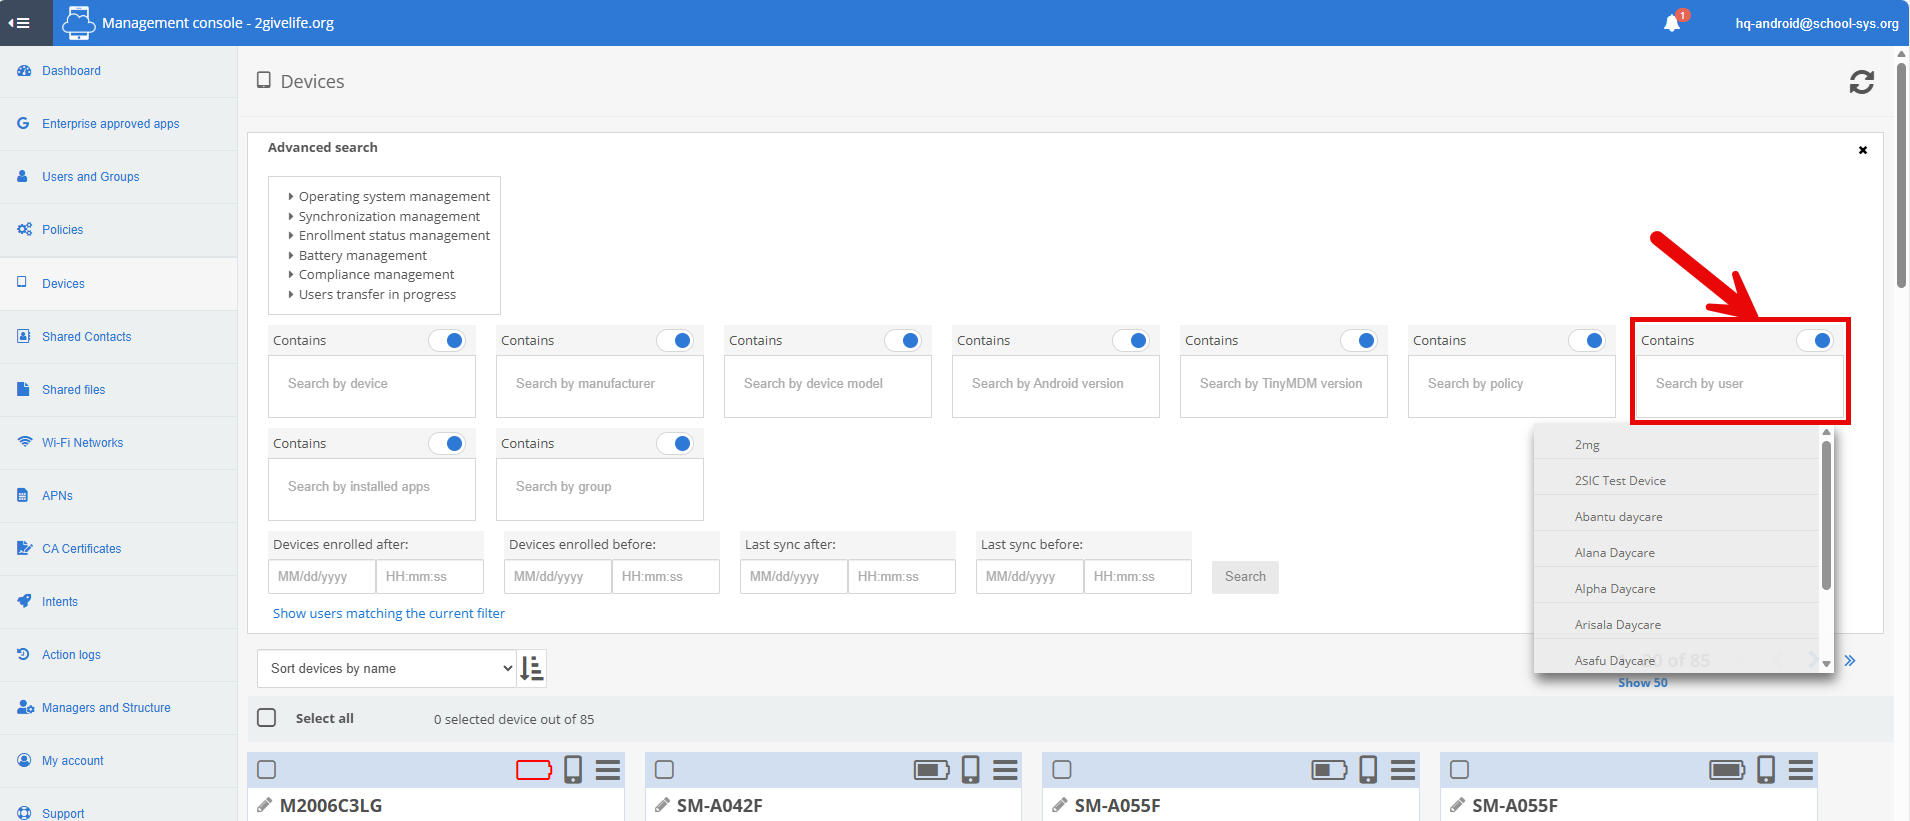1910x821 pixels.
Task: Click the notification bell icon
Action: [1672, 23]
